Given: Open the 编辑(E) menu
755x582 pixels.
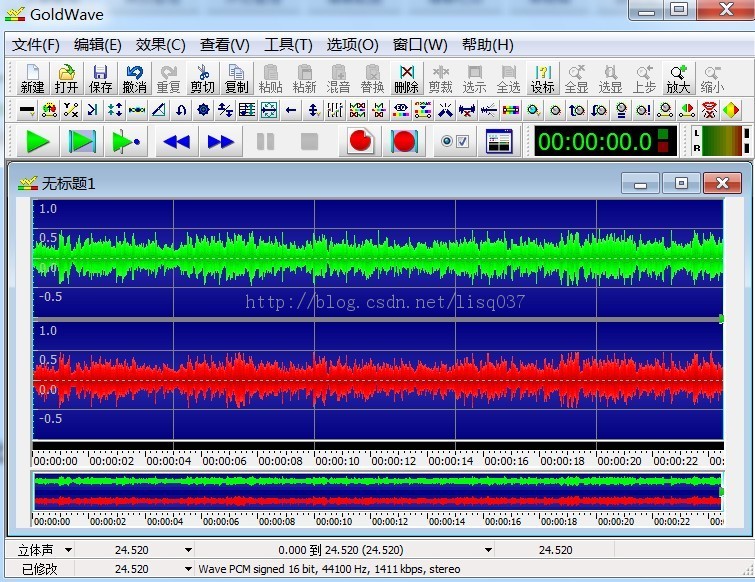Looking at the screenshot, I should tap(98, 45).
